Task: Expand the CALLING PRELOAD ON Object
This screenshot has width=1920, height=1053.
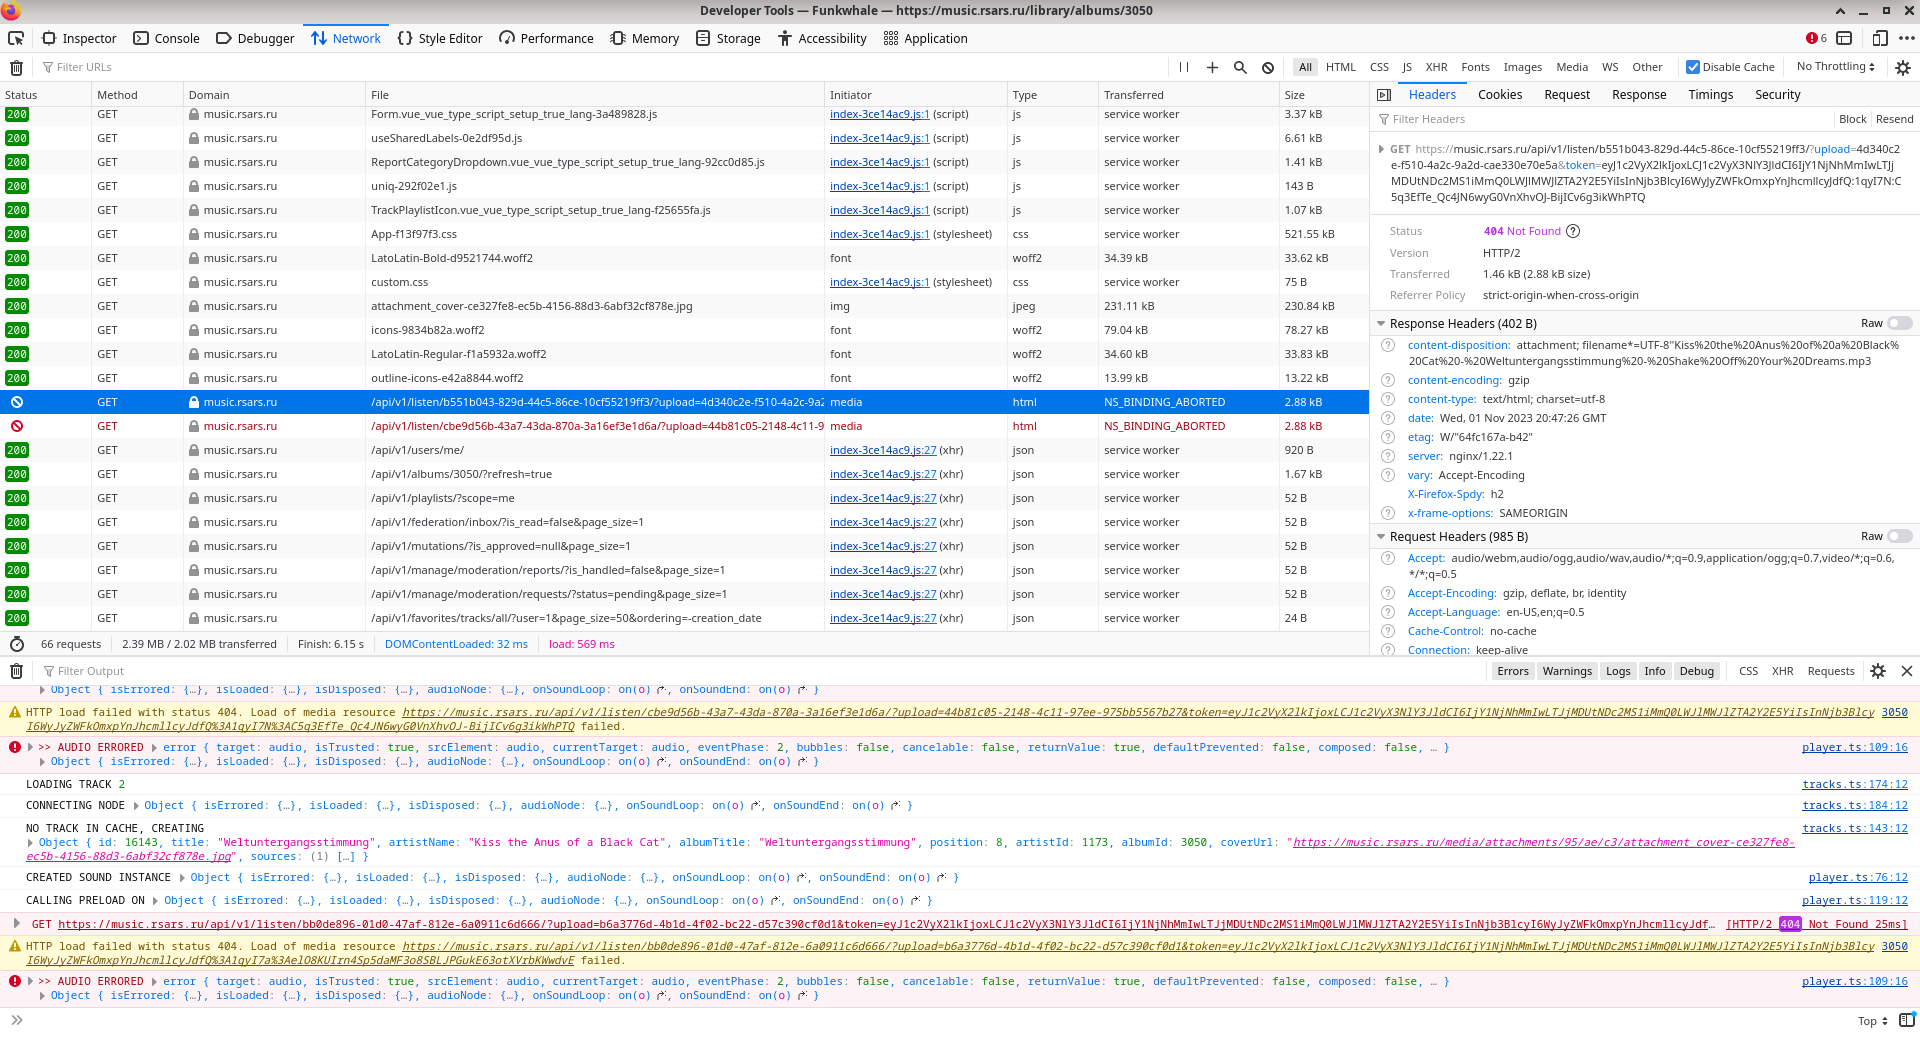Action: pos(156,901)
